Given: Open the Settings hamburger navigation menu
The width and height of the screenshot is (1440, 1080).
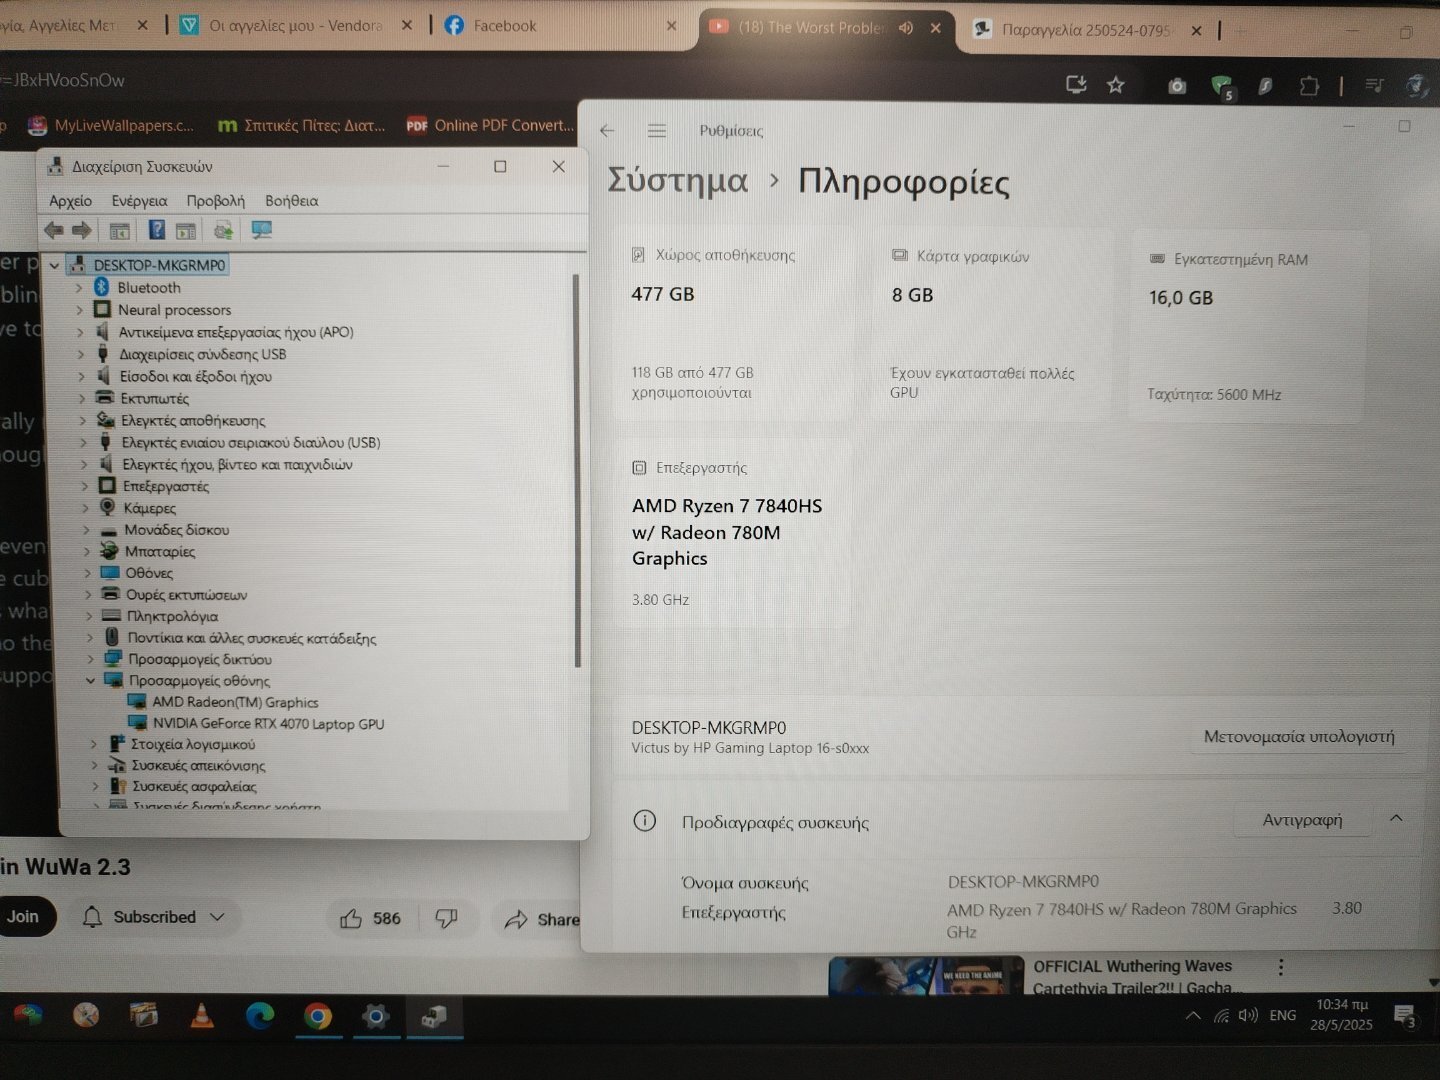Looking at the screenshot, I should click(x=657, y=131).
